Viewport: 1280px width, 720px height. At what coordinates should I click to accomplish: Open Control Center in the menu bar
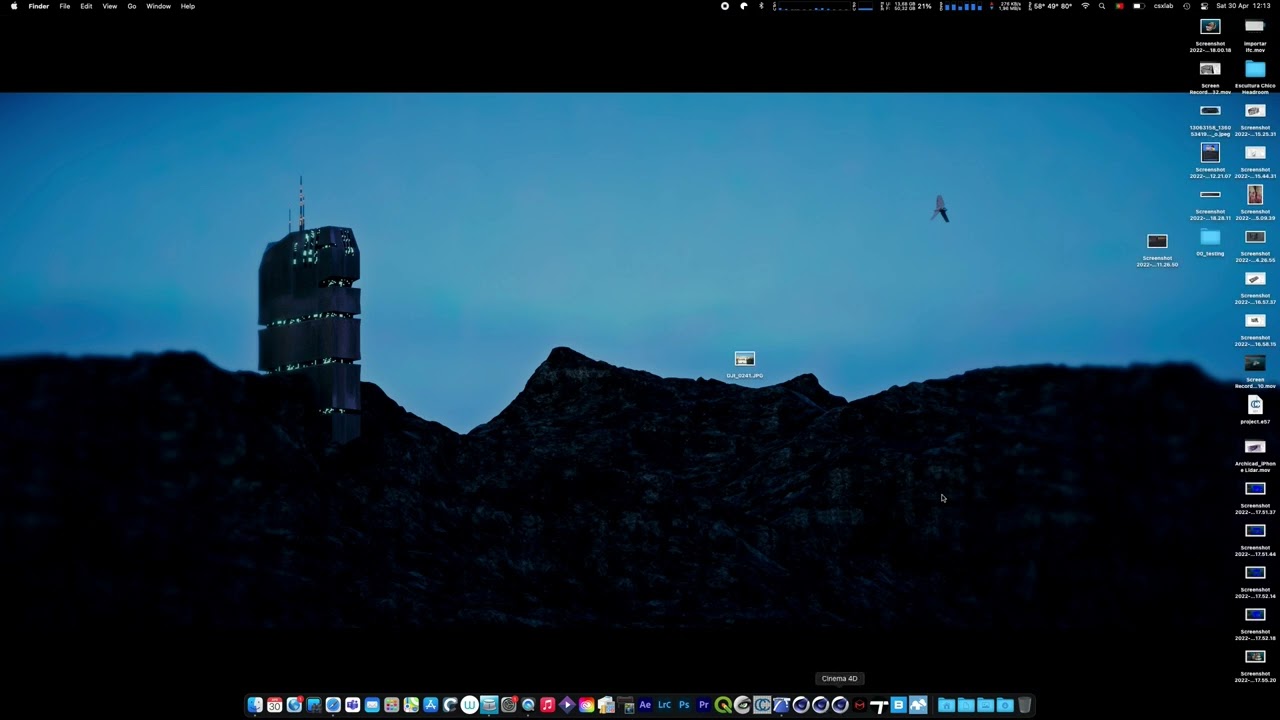[1204, 6]
